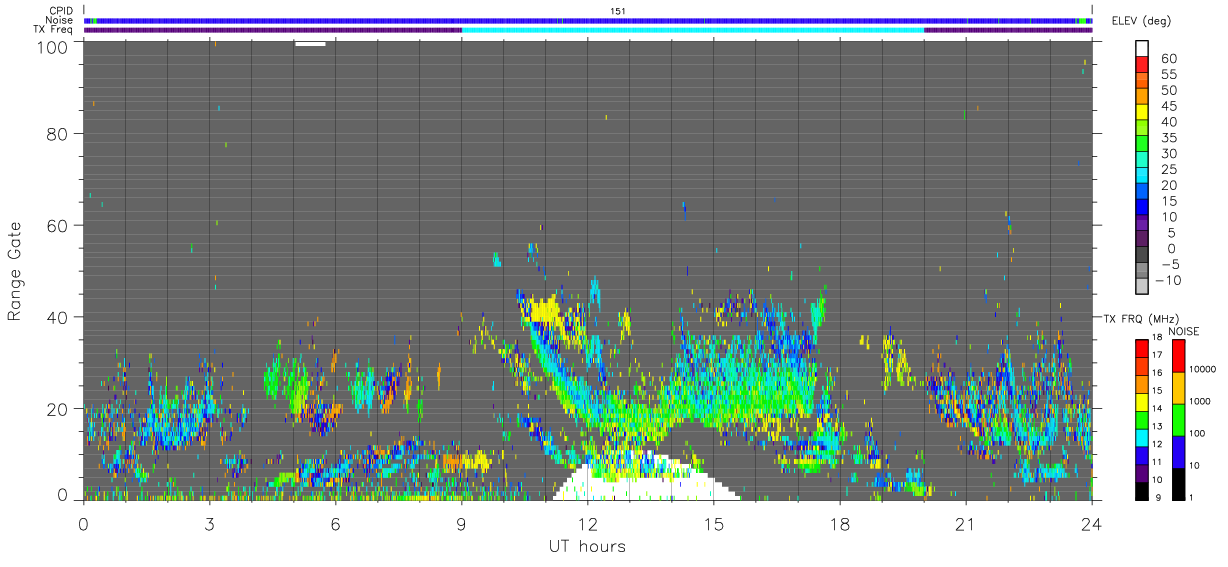Screen dimensions: 1228x567
Task: Click the CPID value 151
Action: point(618,10)
